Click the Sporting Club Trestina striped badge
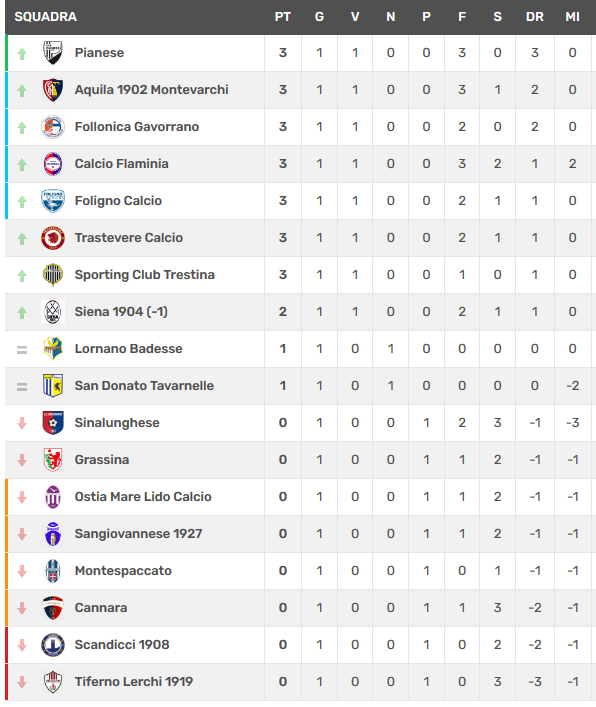This screenshot has height=707, width=596. [x=53, y=275]
